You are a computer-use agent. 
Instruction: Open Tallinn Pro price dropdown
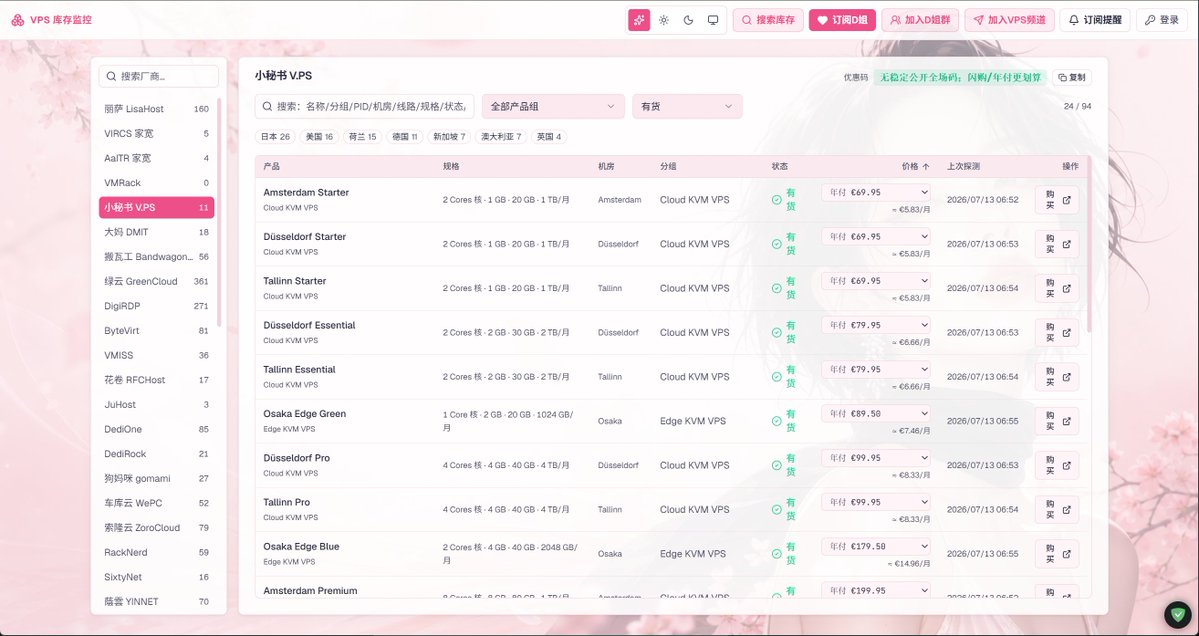876,502
